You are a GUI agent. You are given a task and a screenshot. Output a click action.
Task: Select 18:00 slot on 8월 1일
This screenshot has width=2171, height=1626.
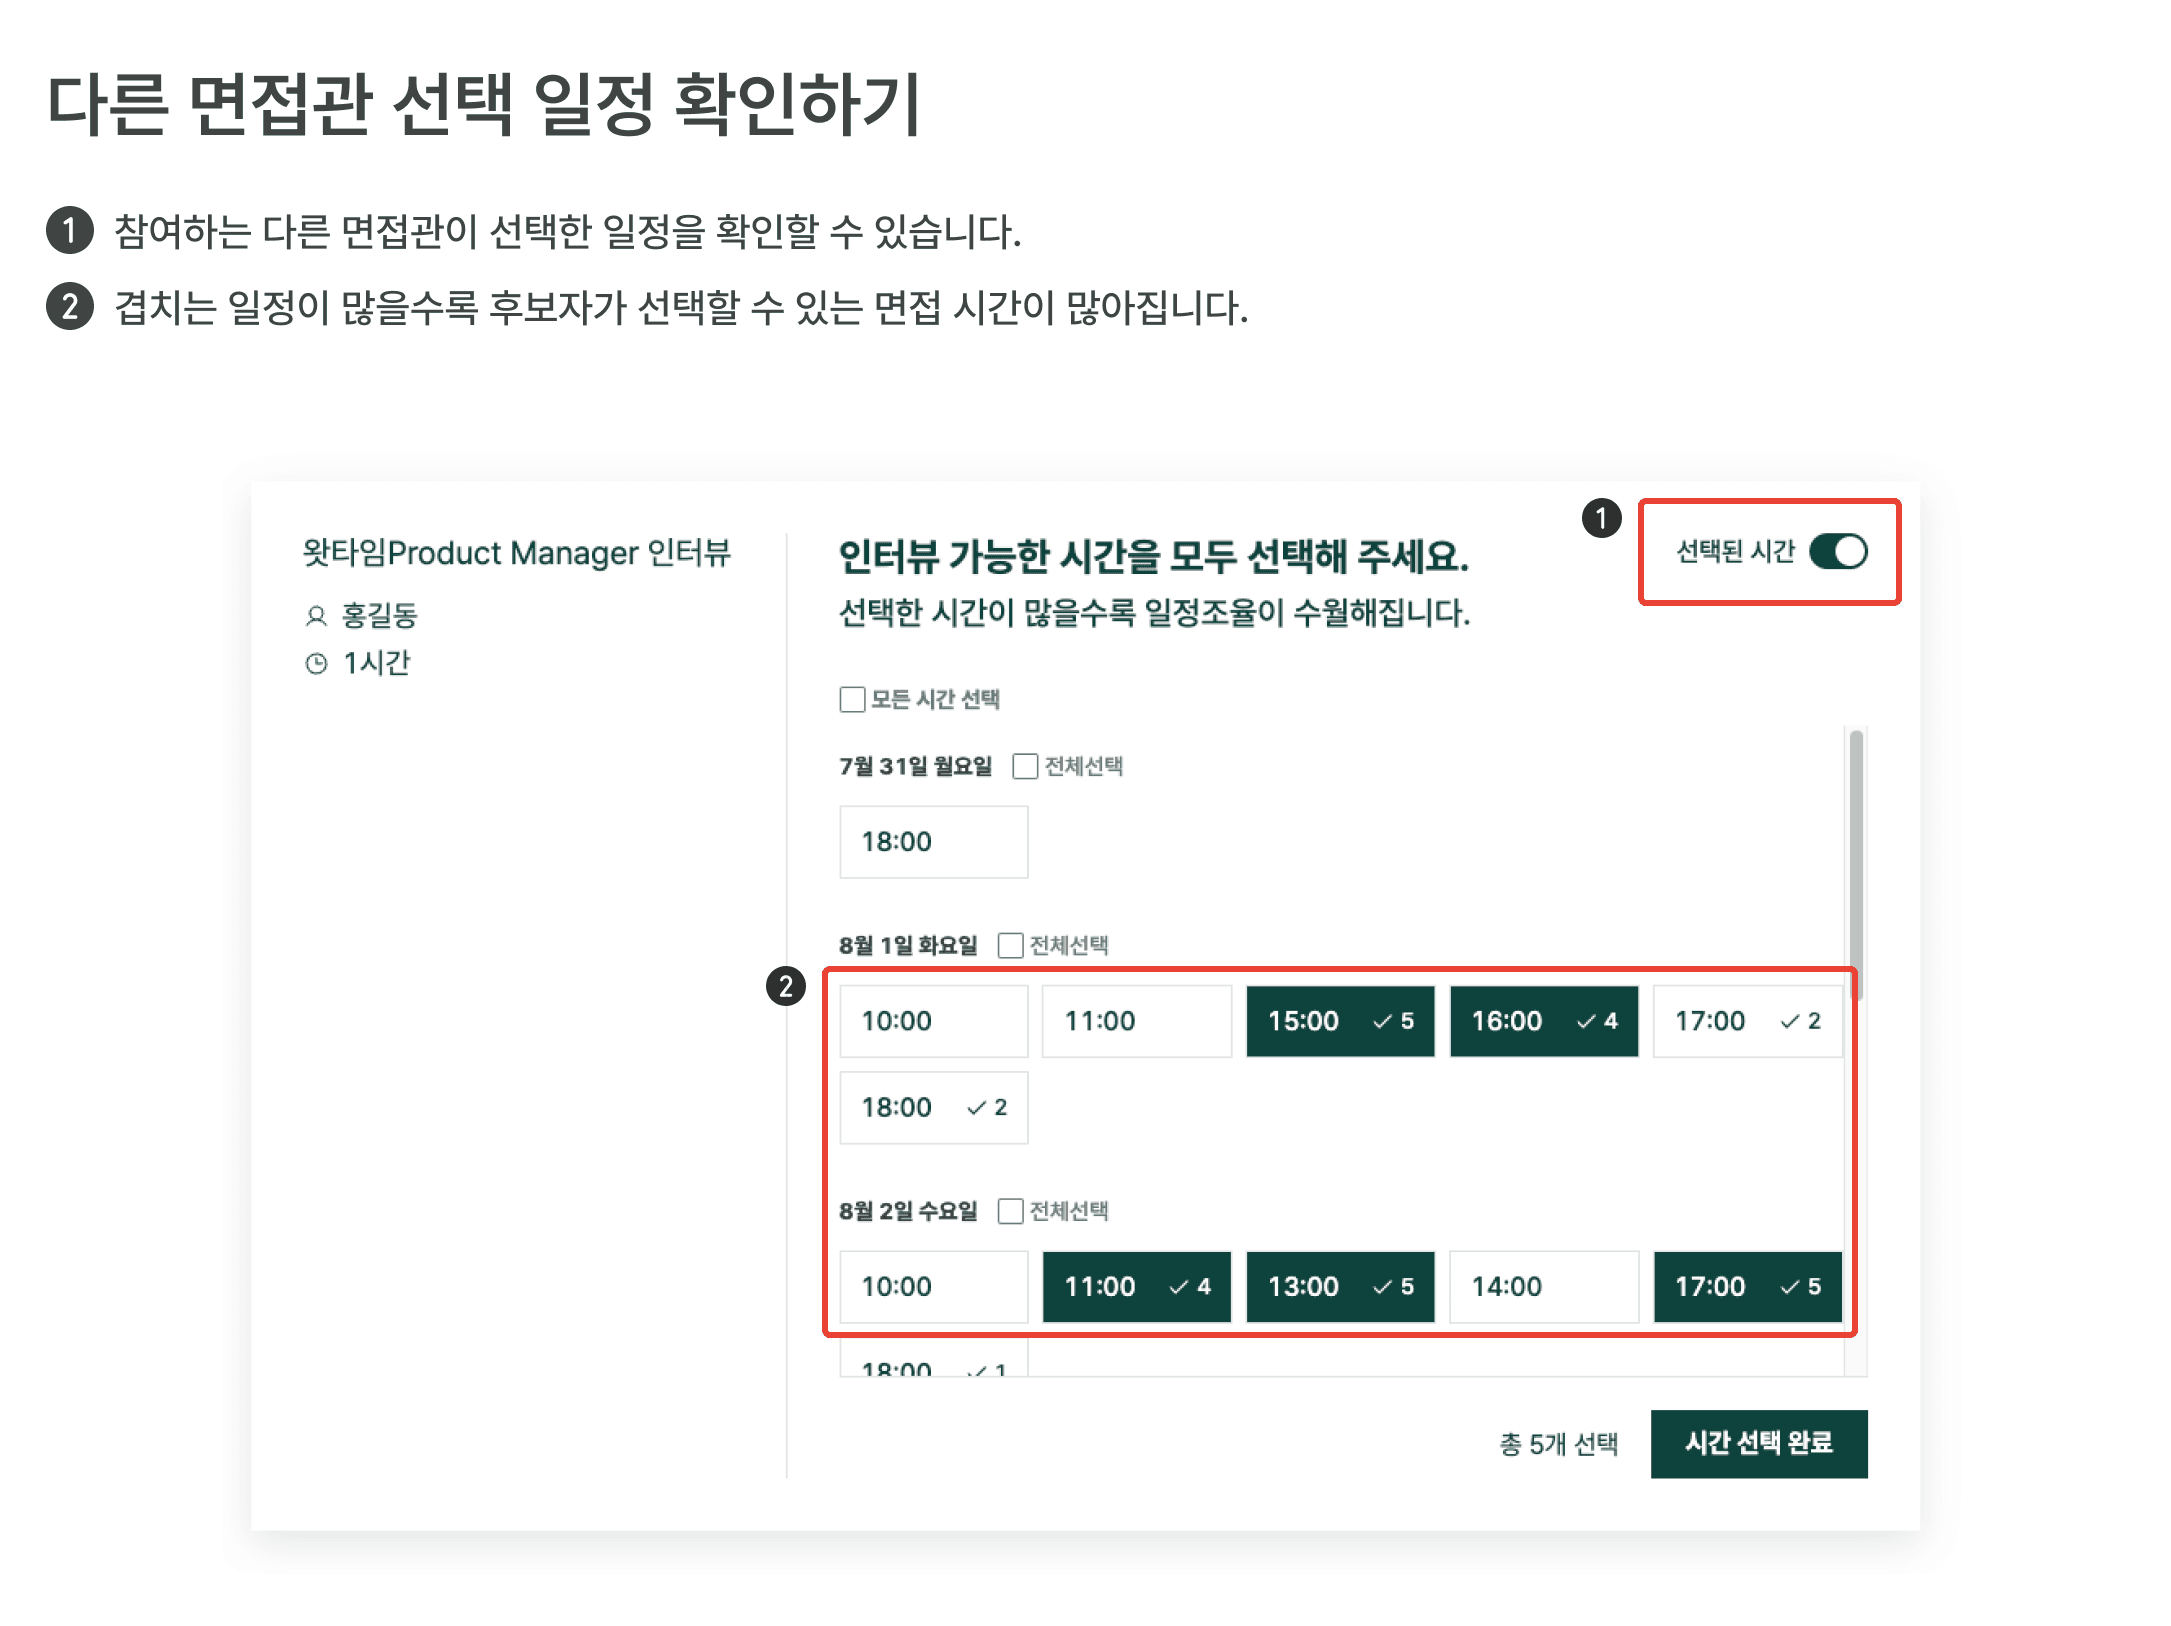(933, 1107)
